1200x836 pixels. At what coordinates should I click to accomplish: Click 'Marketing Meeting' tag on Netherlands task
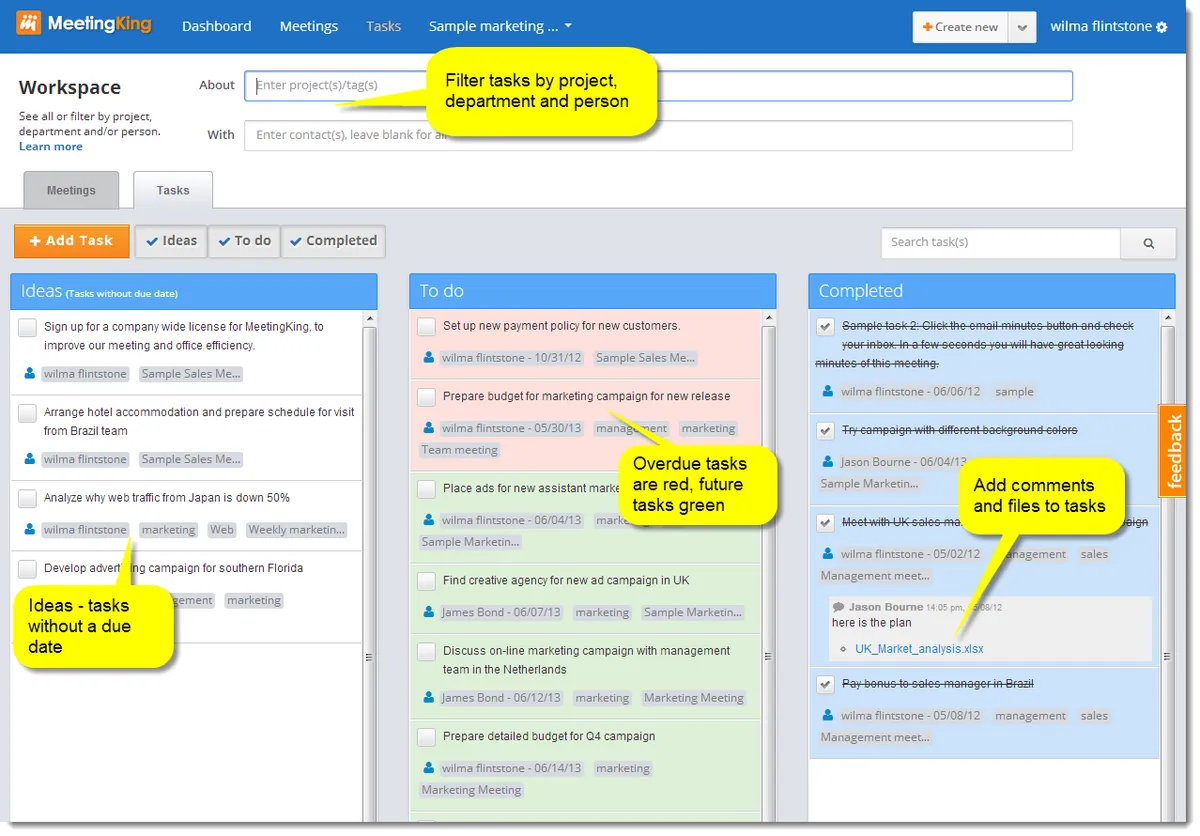(x=694, y=698)
